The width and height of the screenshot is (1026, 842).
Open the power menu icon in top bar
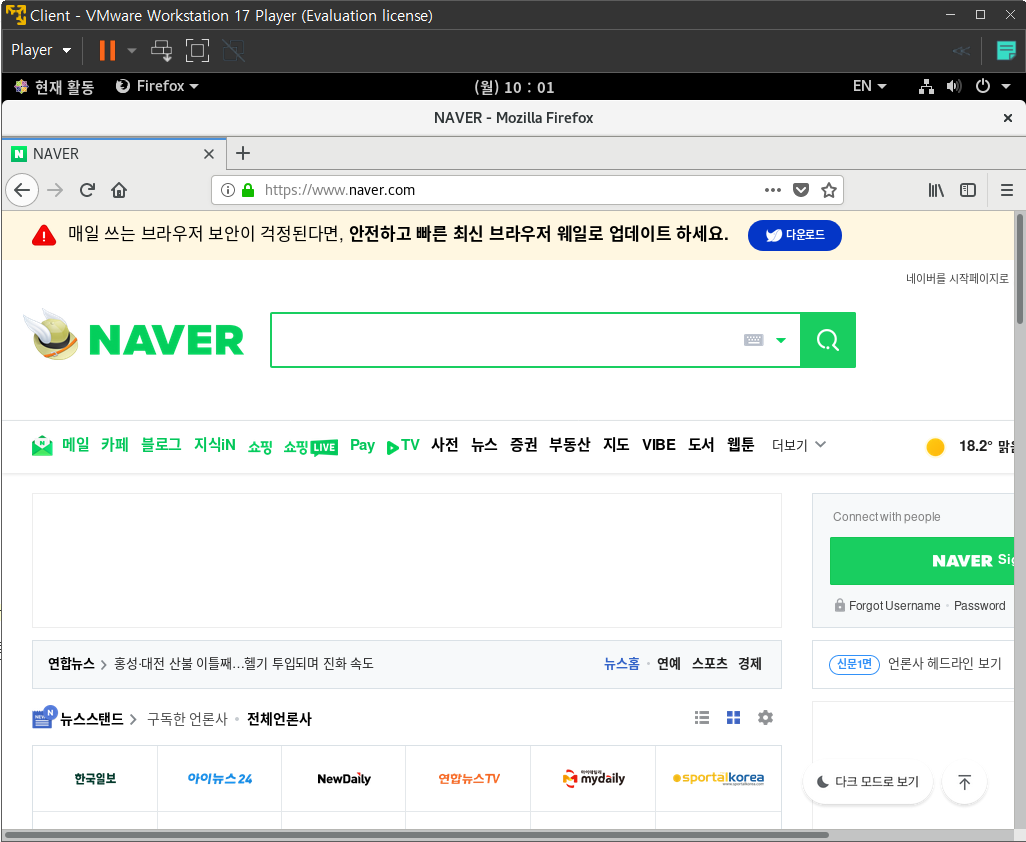click(983, 86)
